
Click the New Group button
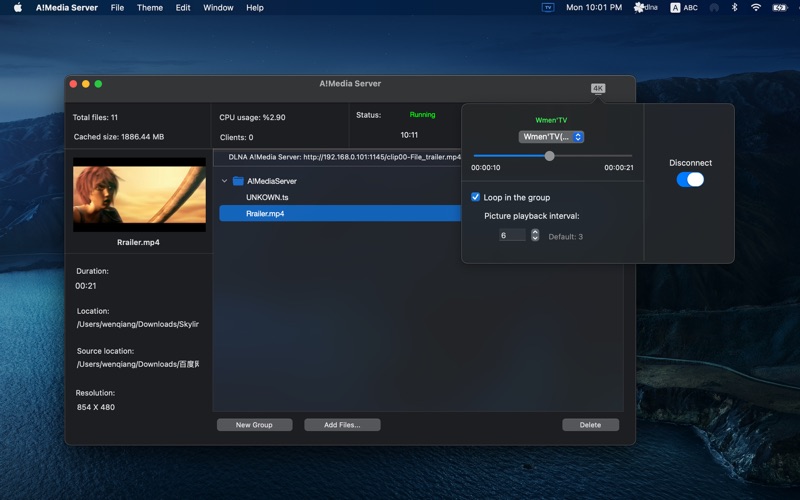click(x=254, y=425)
